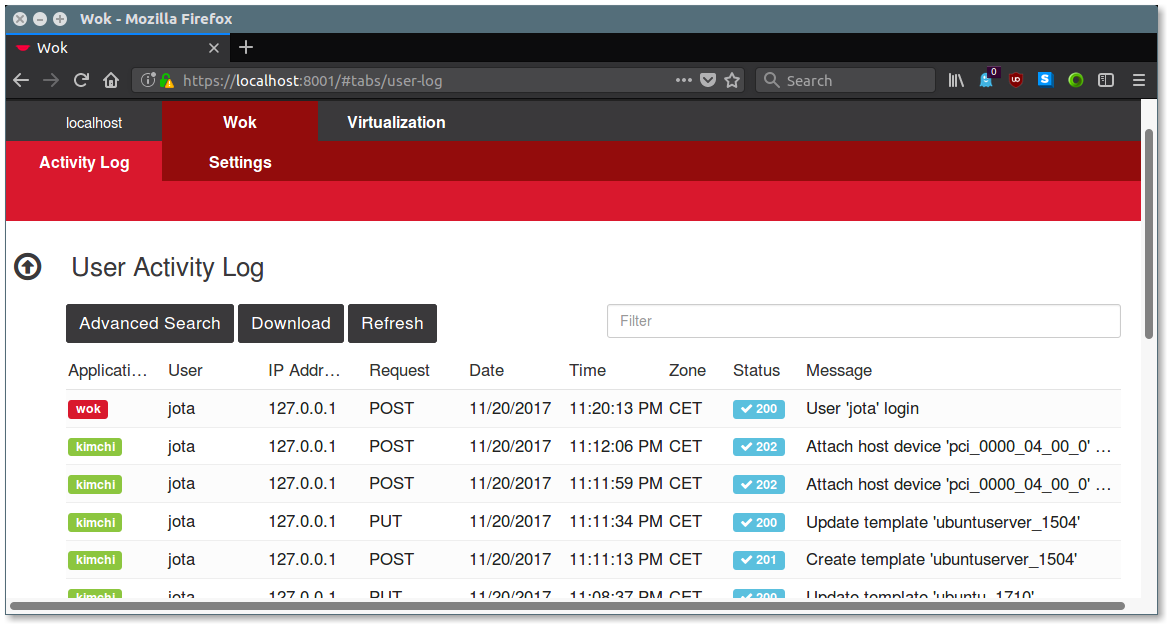
Task: Sort by the Zone column header
Action: coord(687,370)
